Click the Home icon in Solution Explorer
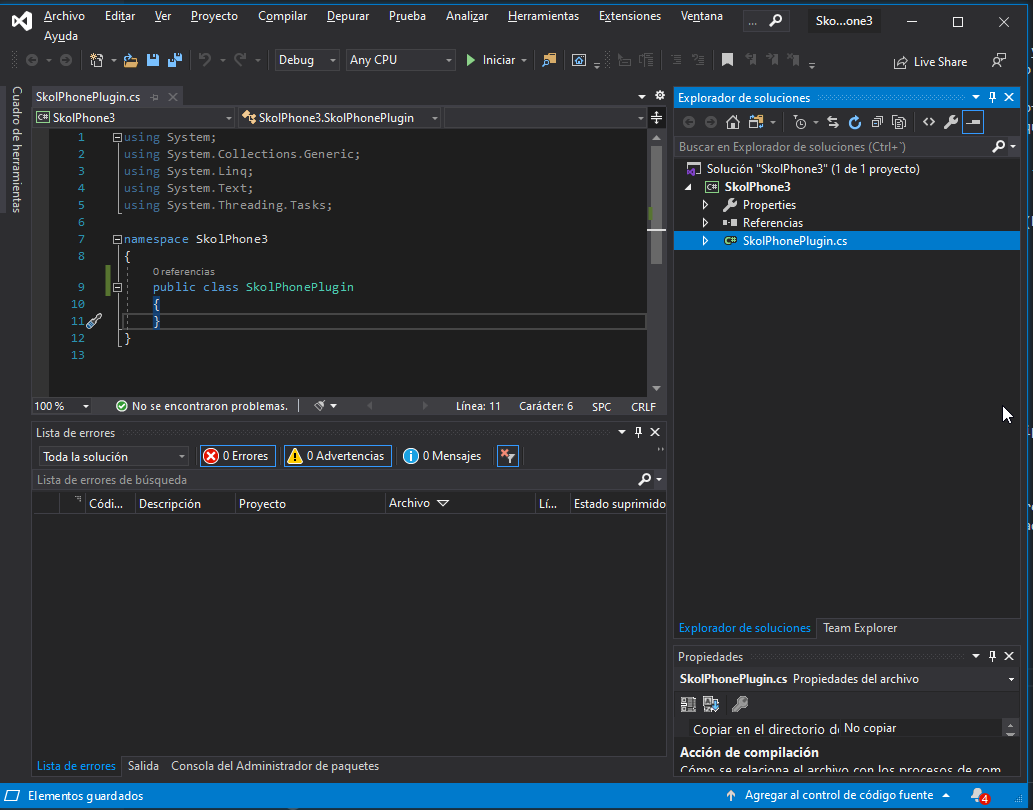 pos(733,123)
